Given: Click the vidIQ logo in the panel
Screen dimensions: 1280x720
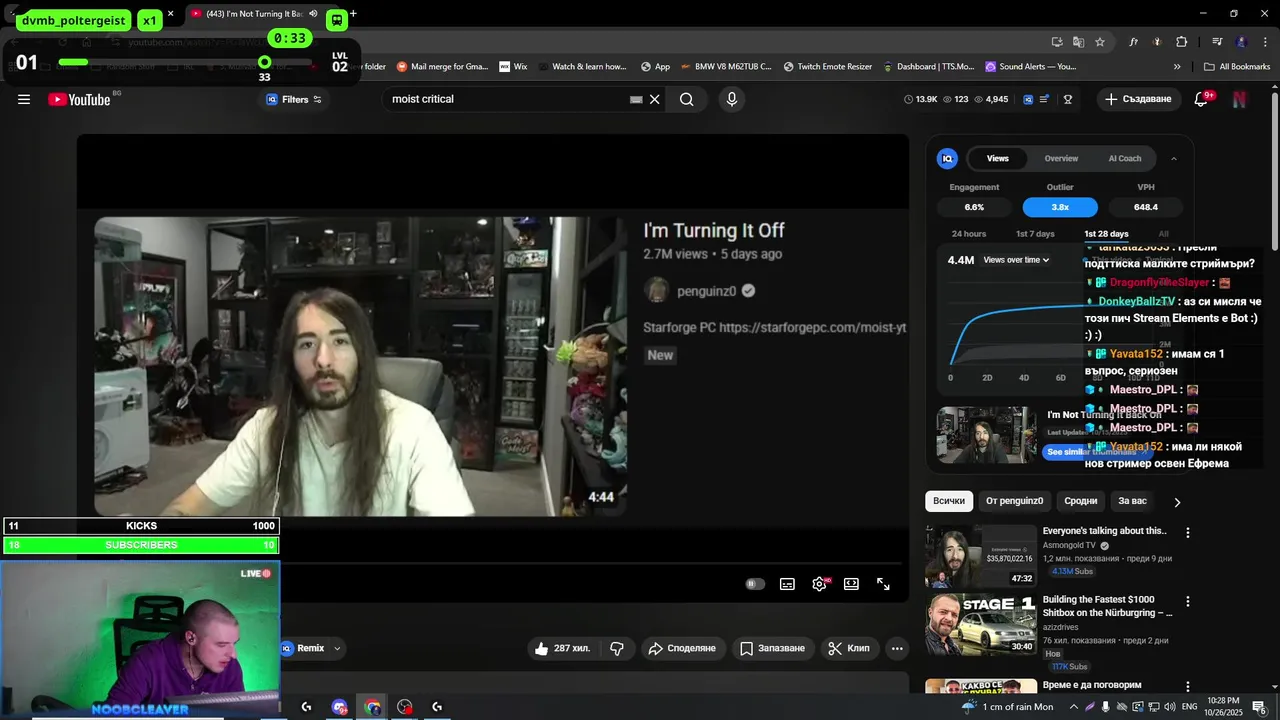Looking at the screenshot, I should 947,158.
